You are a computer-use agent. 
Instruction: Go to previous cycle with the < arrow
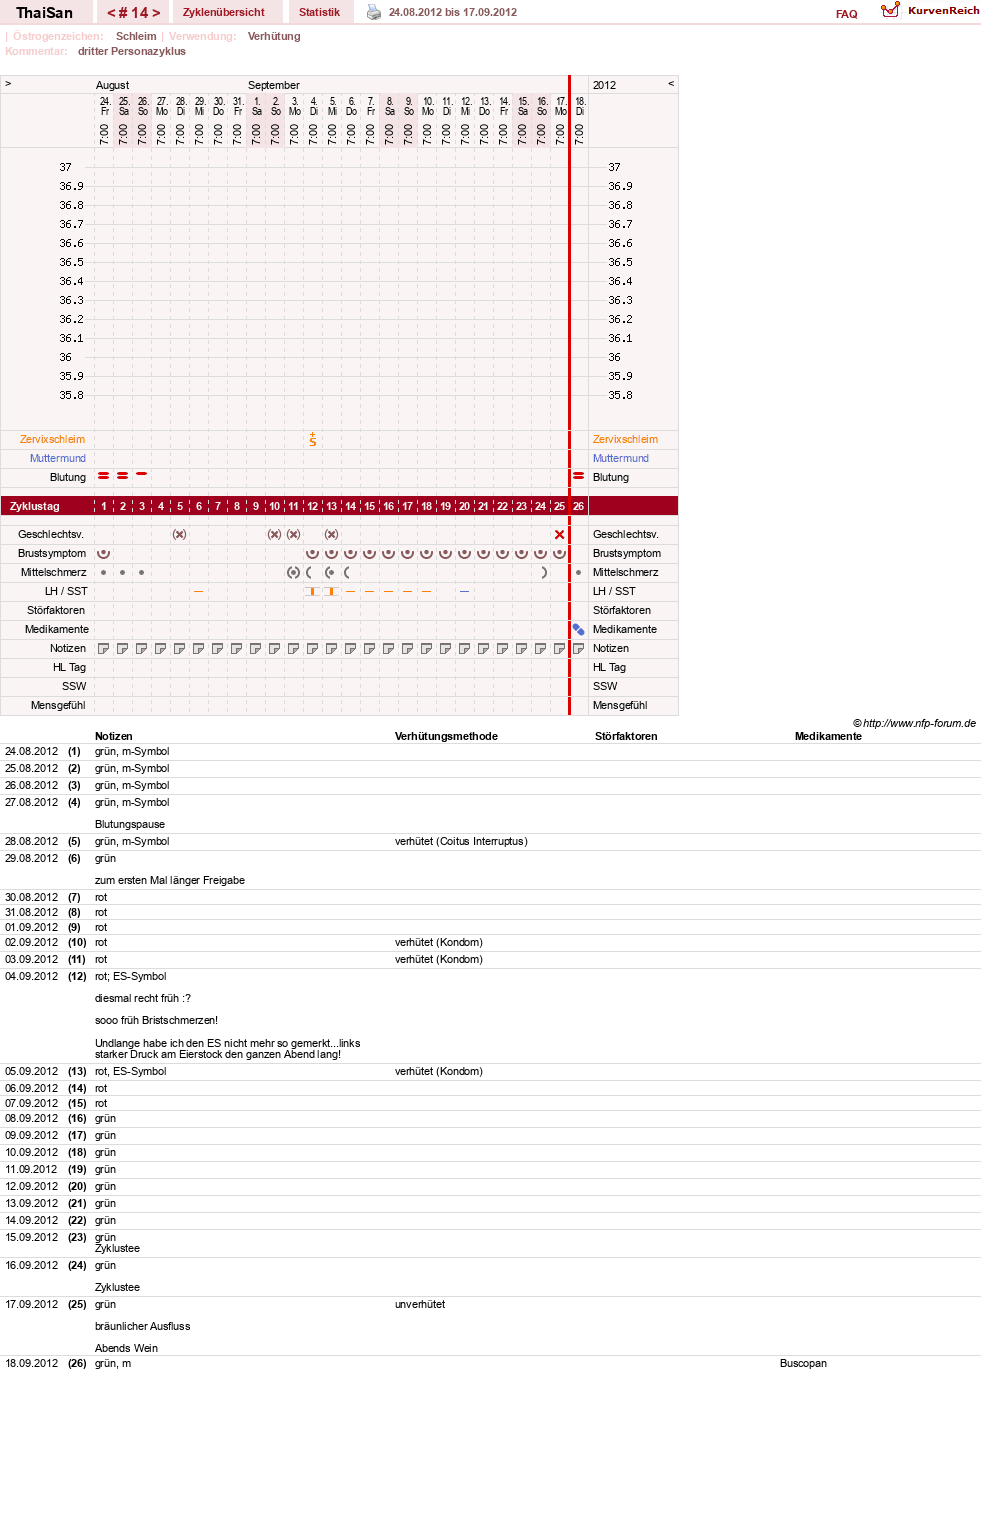(111, 13)
